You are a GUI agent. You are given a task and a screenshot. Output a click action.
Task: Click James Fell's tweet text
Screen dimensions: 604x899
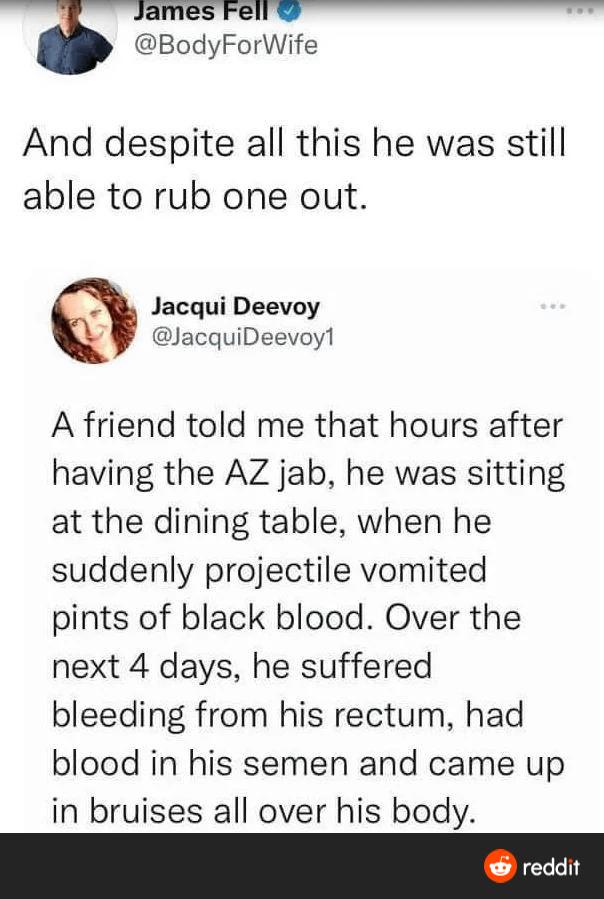(295, 170)
